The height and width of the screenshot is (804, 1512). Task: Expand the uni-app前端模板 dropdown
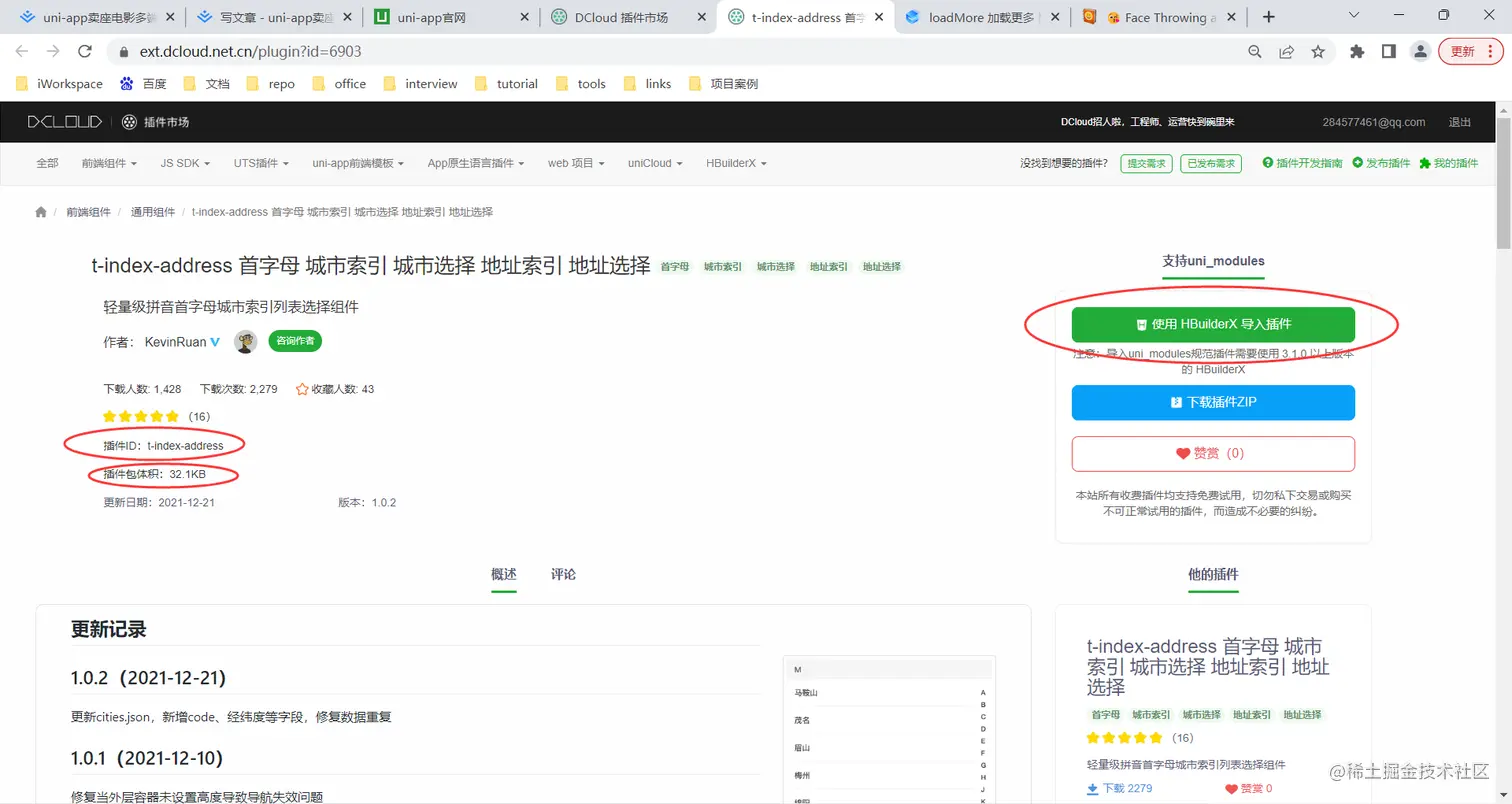(x=358, y=163)
